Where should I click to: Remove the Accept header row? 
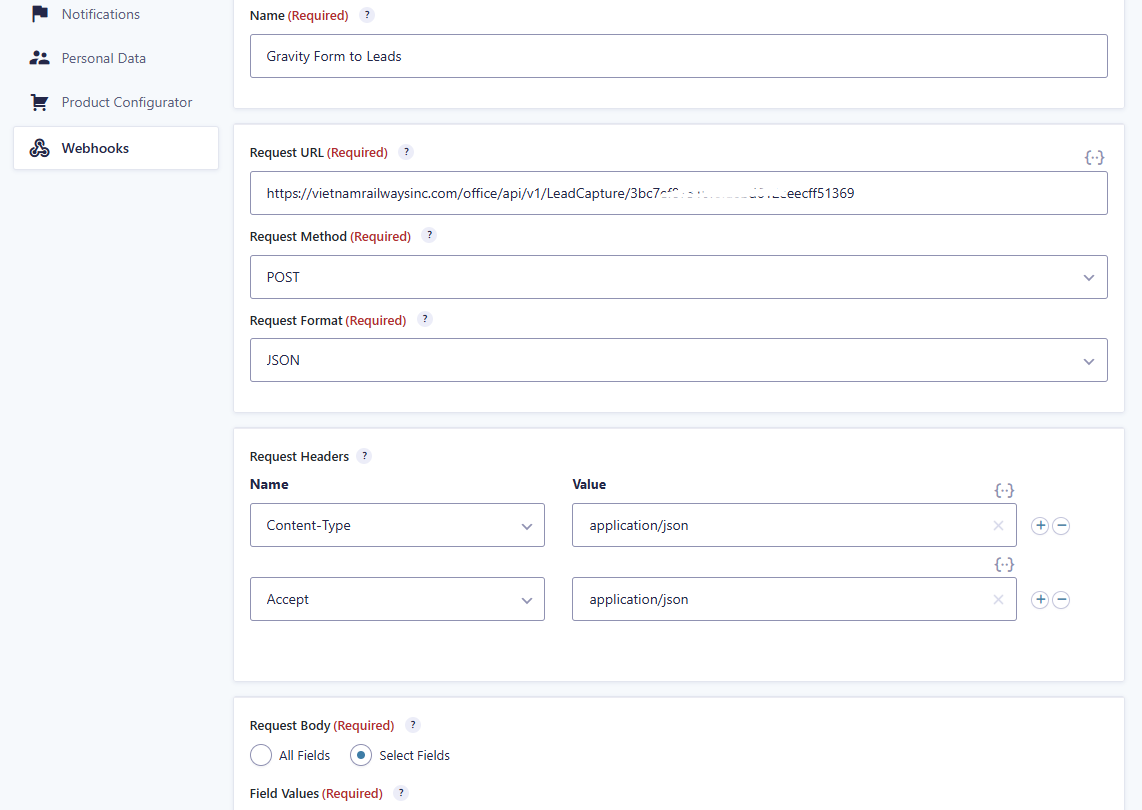point(1061,600)
